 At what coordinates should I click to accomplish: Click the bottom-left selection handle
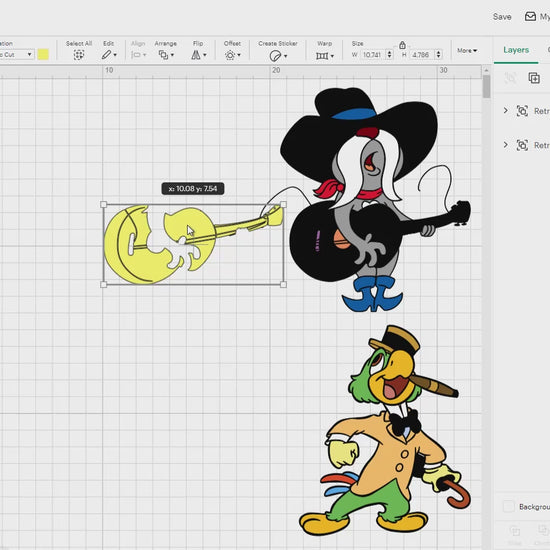(103, 284)
